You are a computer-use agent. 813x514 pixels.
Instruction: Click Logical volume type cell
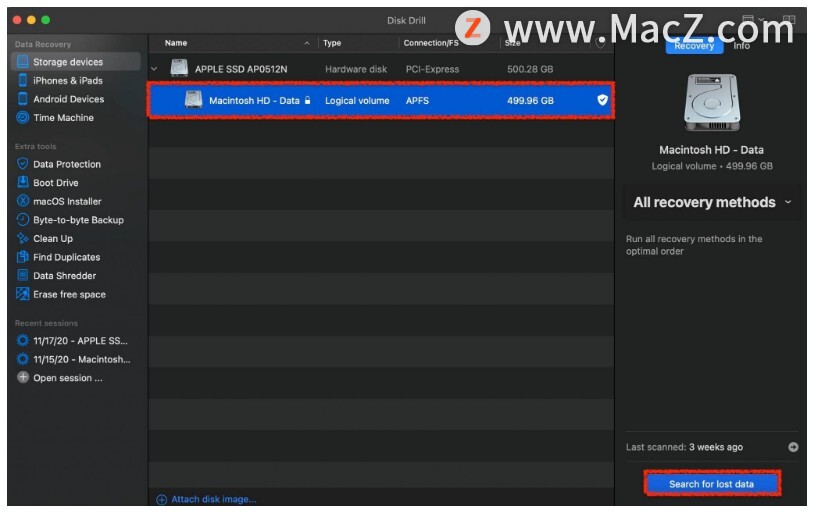(x=357, y=101)
